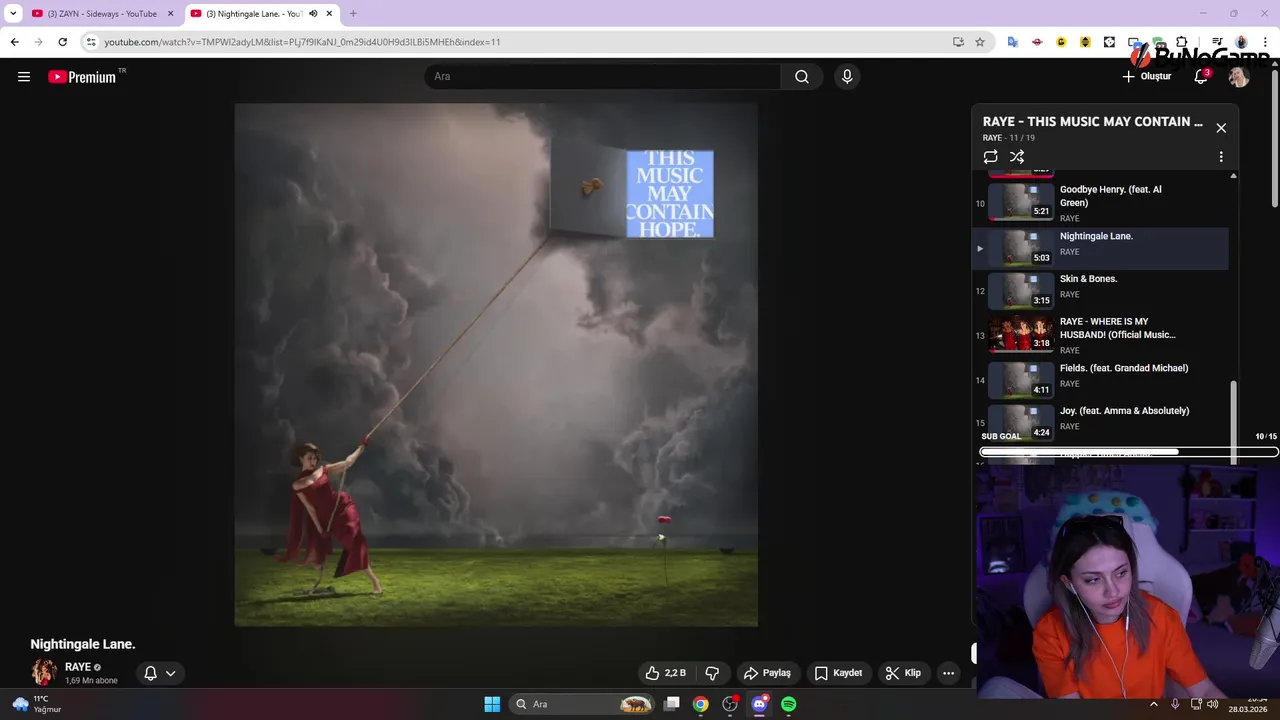Open the YouTube hamburger guide menu
Viewport: 1280px width, 720px height.
tap(24, 77)
